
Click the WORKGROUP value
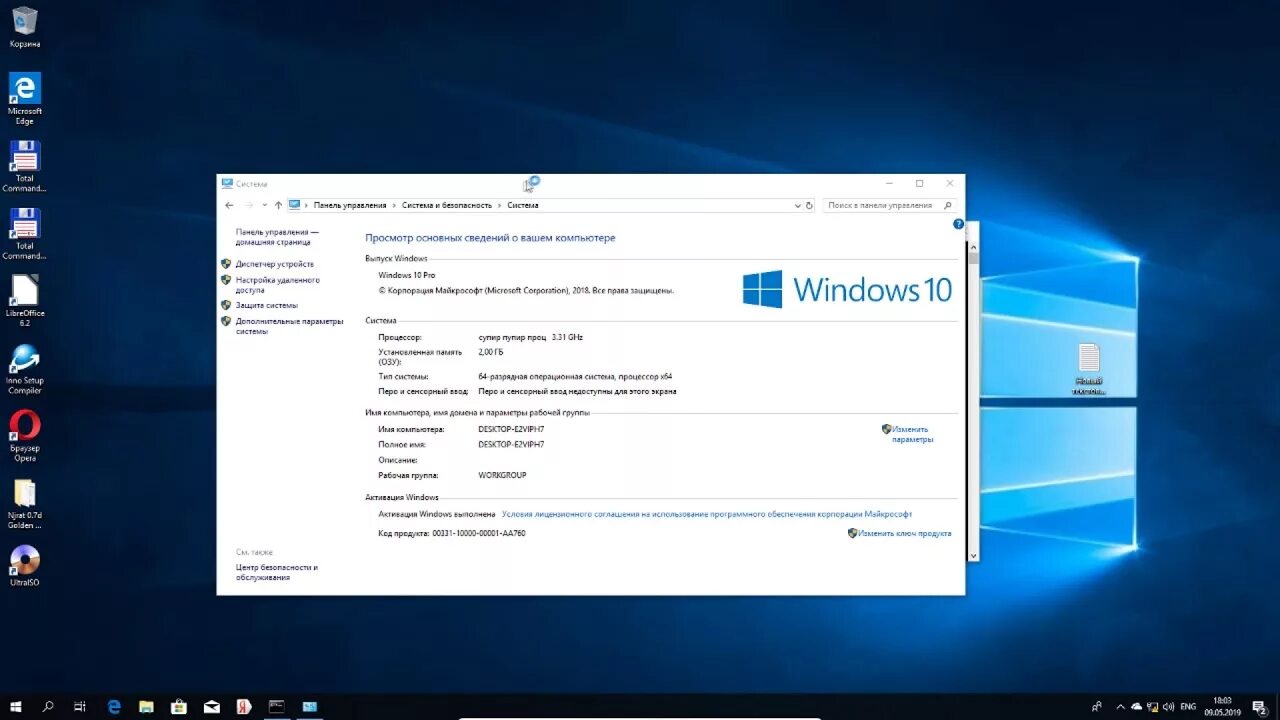point(502,475)
